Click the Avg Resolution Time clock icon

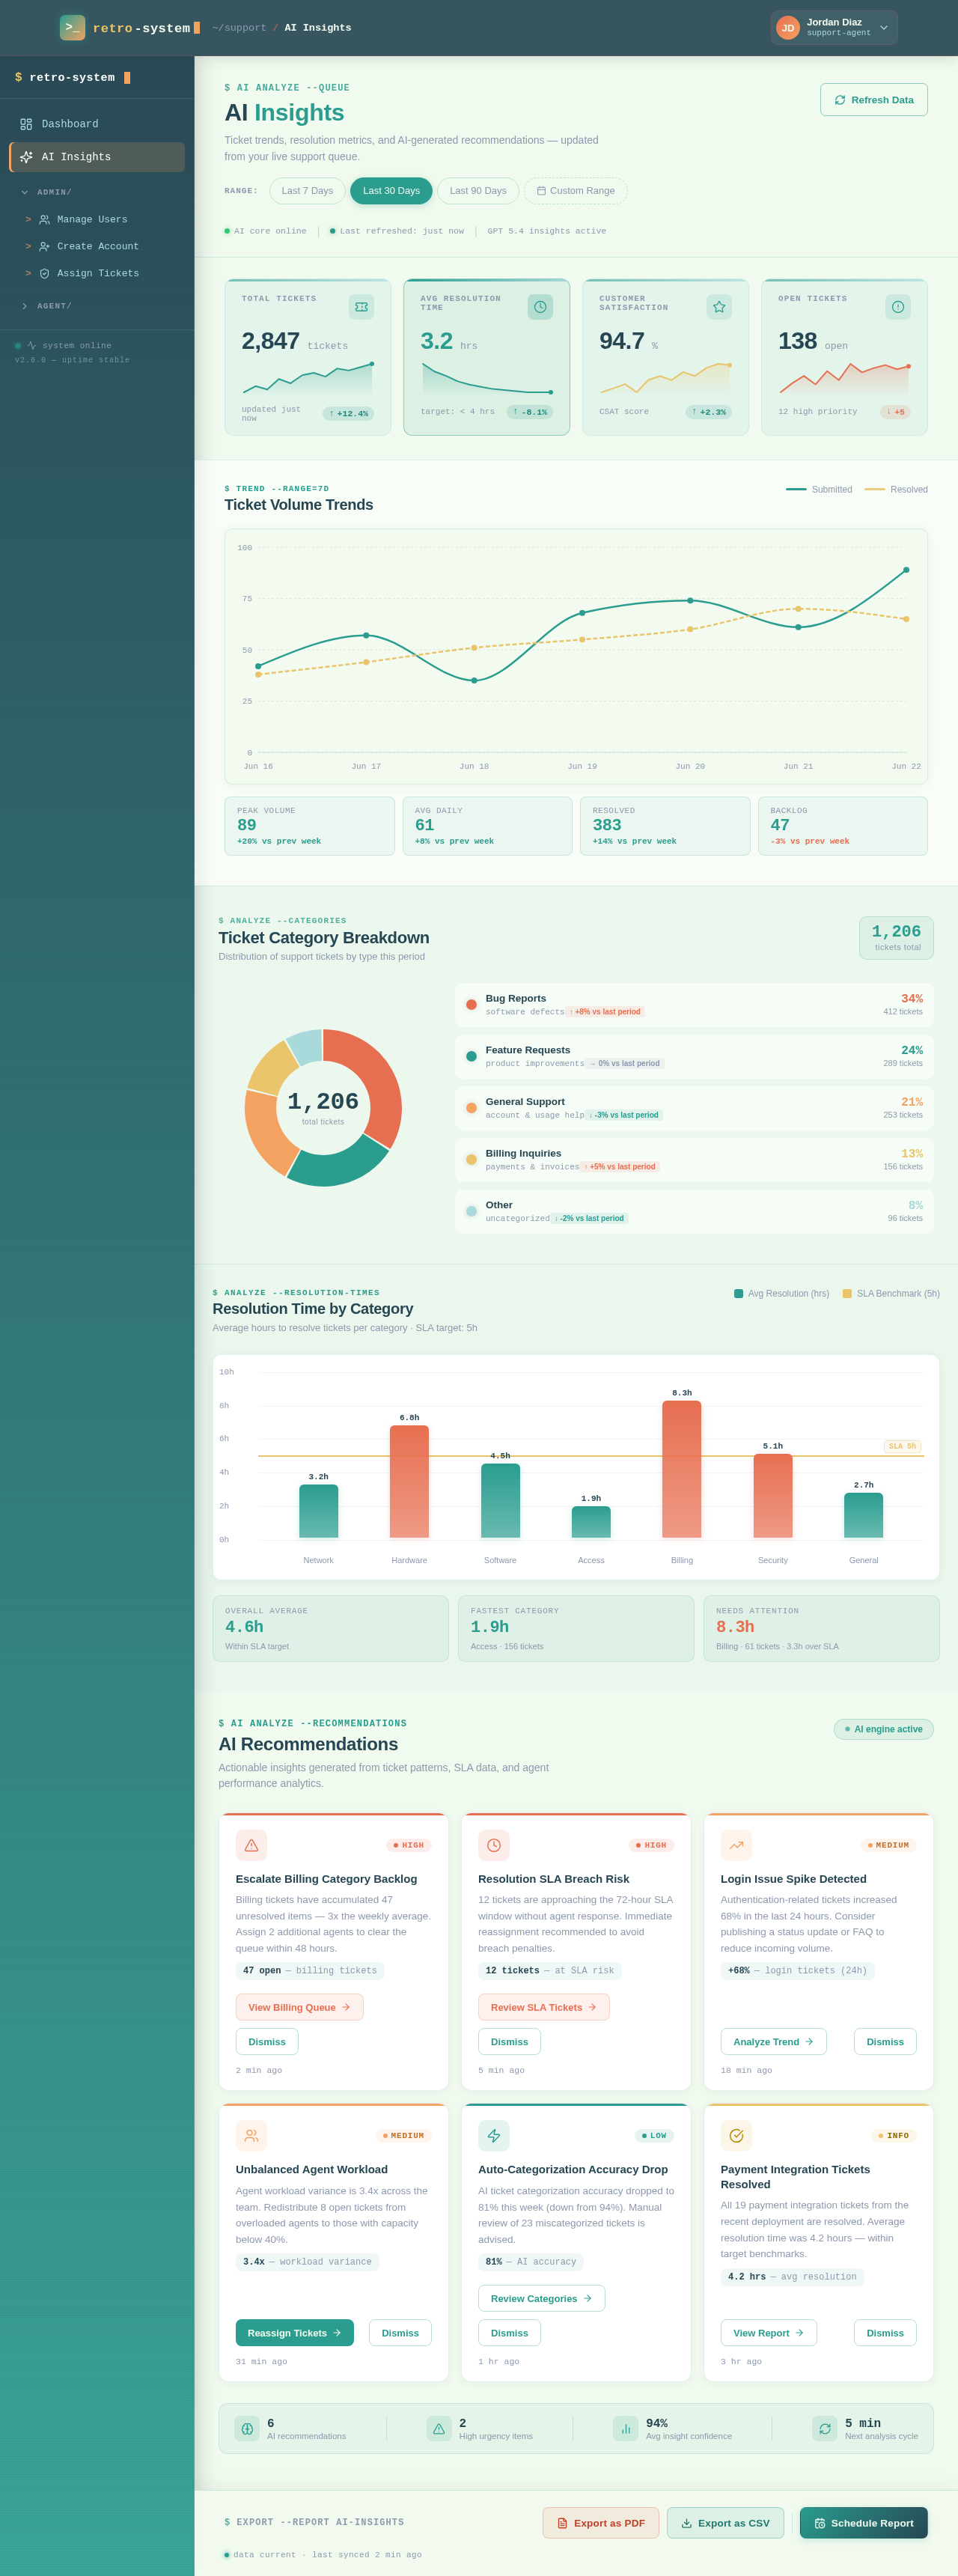pos(540,307)
